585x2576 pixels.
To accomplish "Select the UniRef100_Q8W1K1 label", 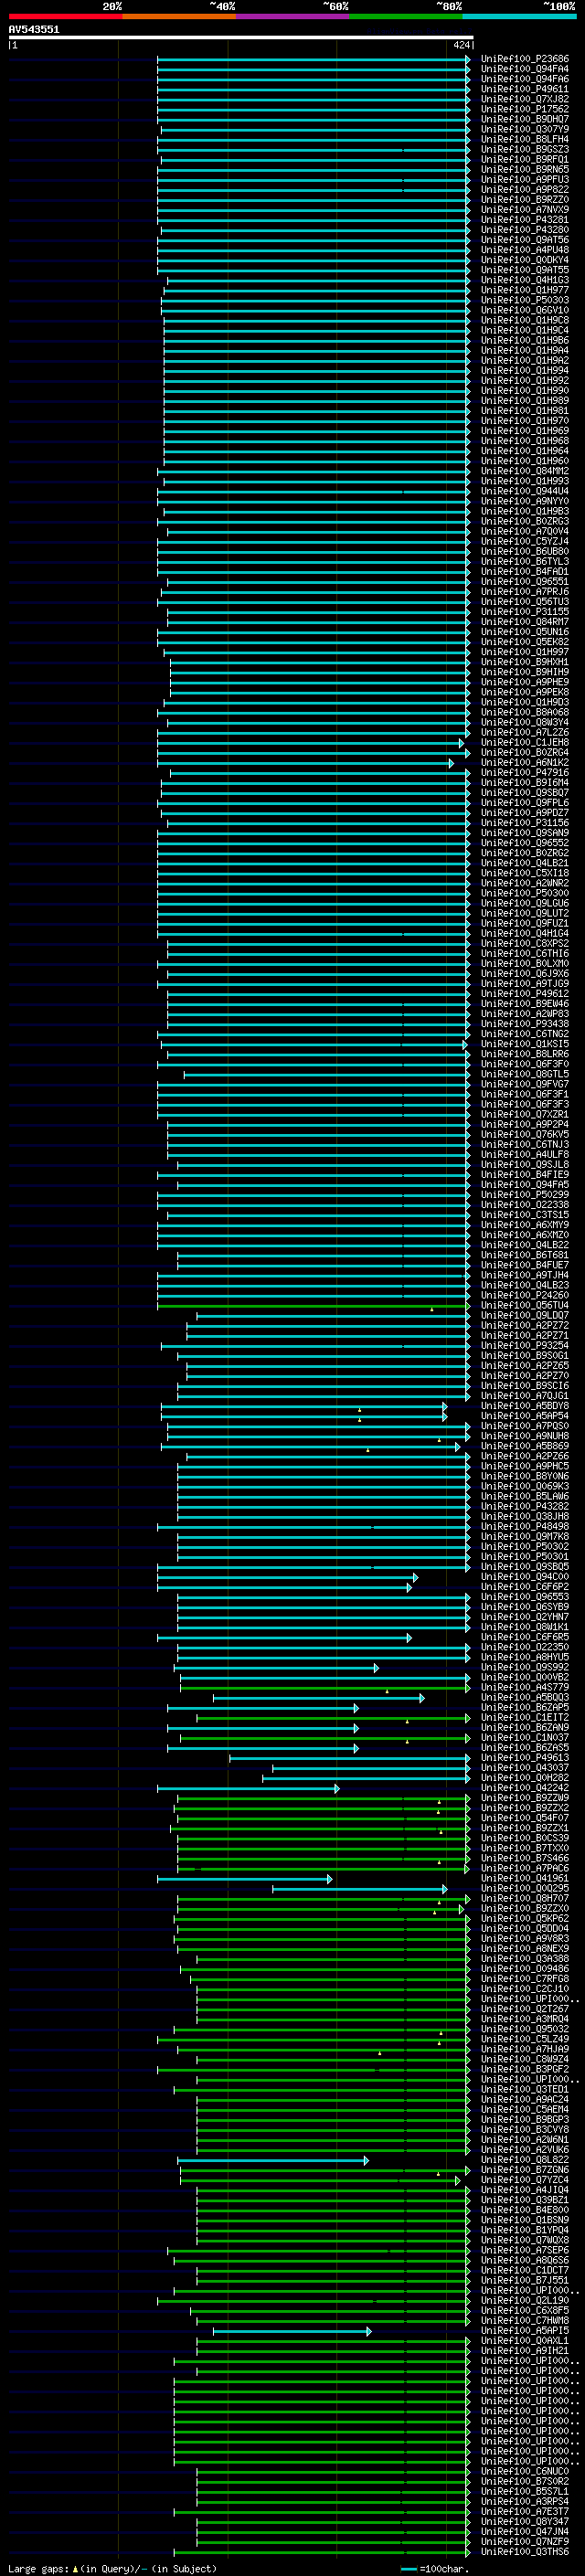I will point(524,1627).
